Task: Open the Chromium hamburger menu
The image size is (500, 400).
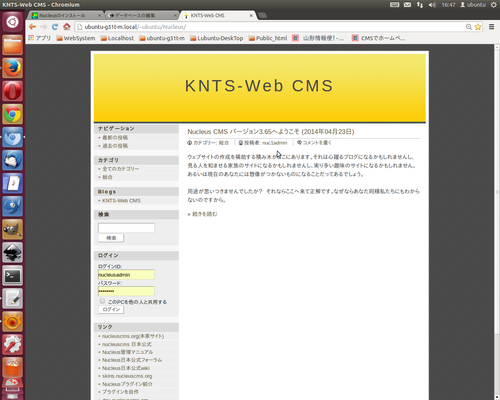Action: 491,27
